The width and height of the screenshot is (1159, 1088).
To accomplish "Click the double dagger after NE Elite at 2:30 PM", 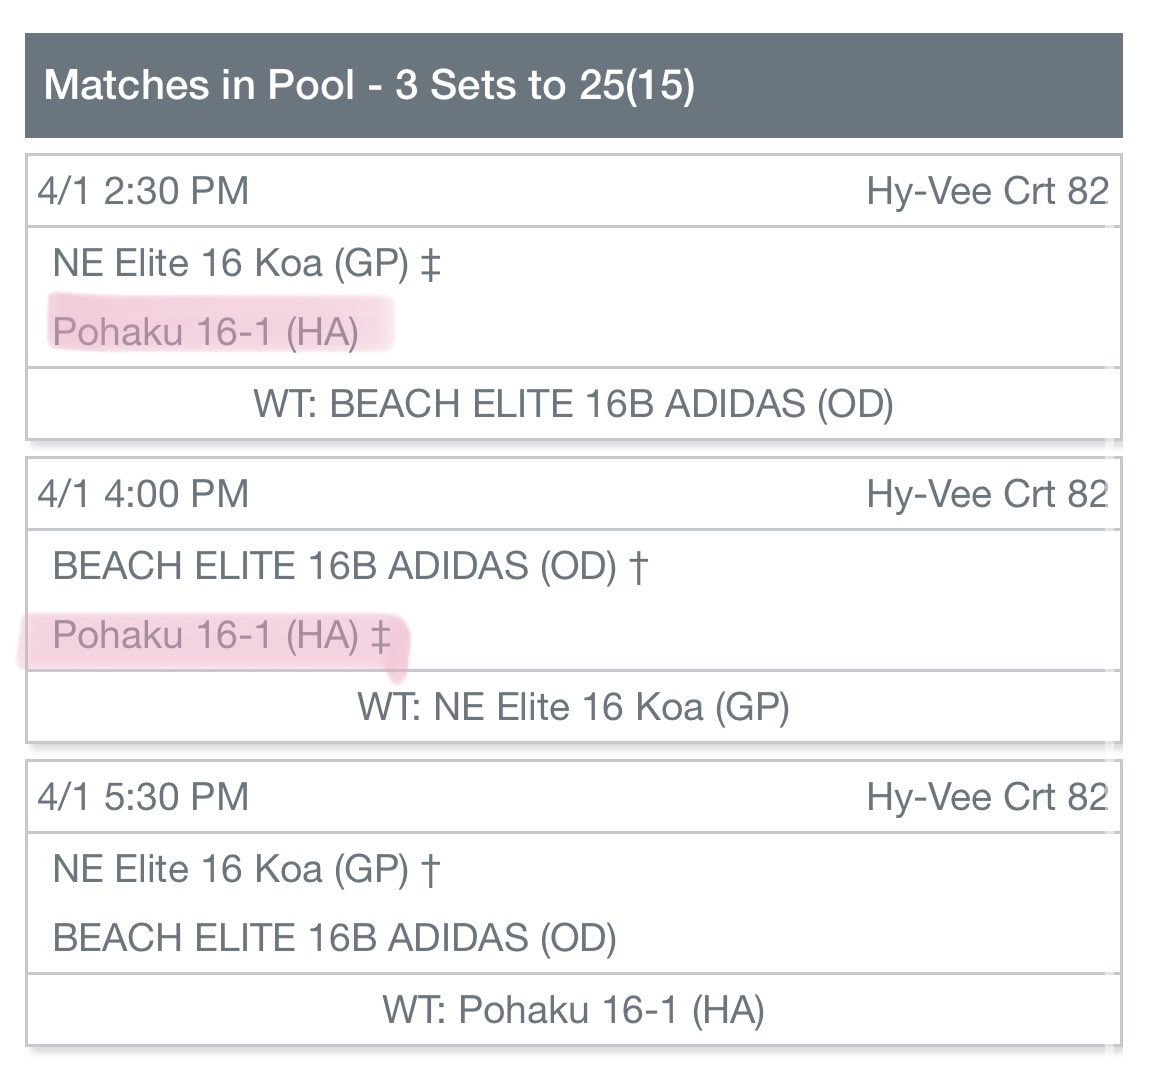I will pyautogui.click(x=431, y=265).
